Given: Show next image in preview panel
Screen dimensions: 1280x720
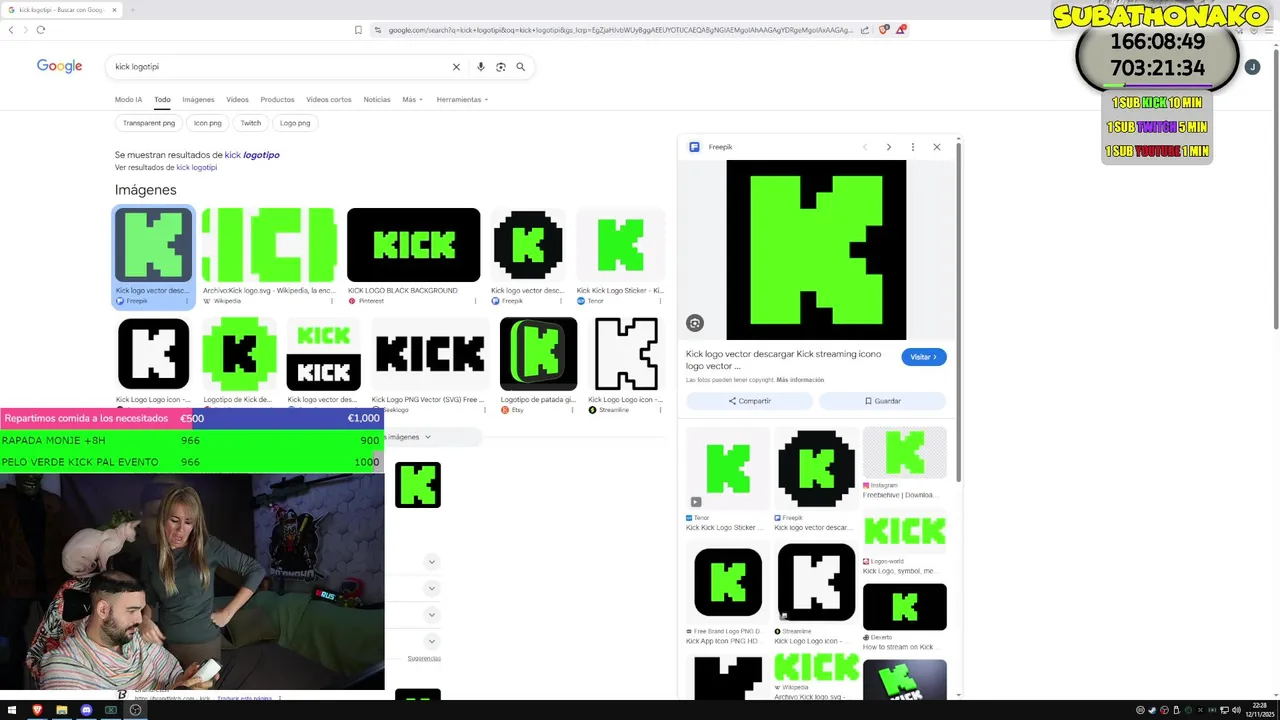Looking at the screenshot, I should [888, 147].
